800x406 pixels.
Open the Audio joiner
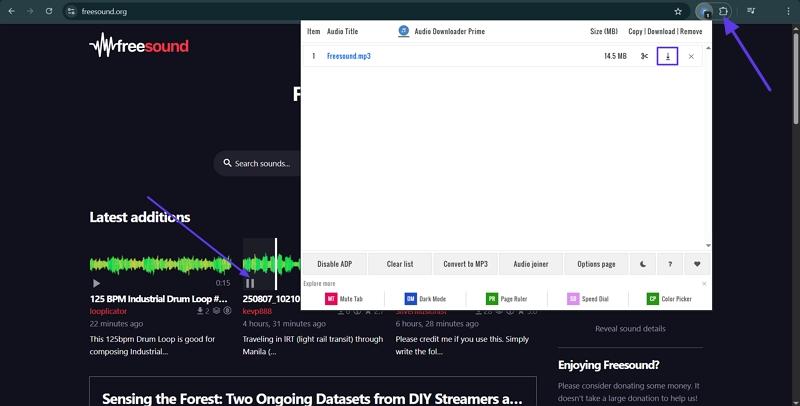[531, 264]
